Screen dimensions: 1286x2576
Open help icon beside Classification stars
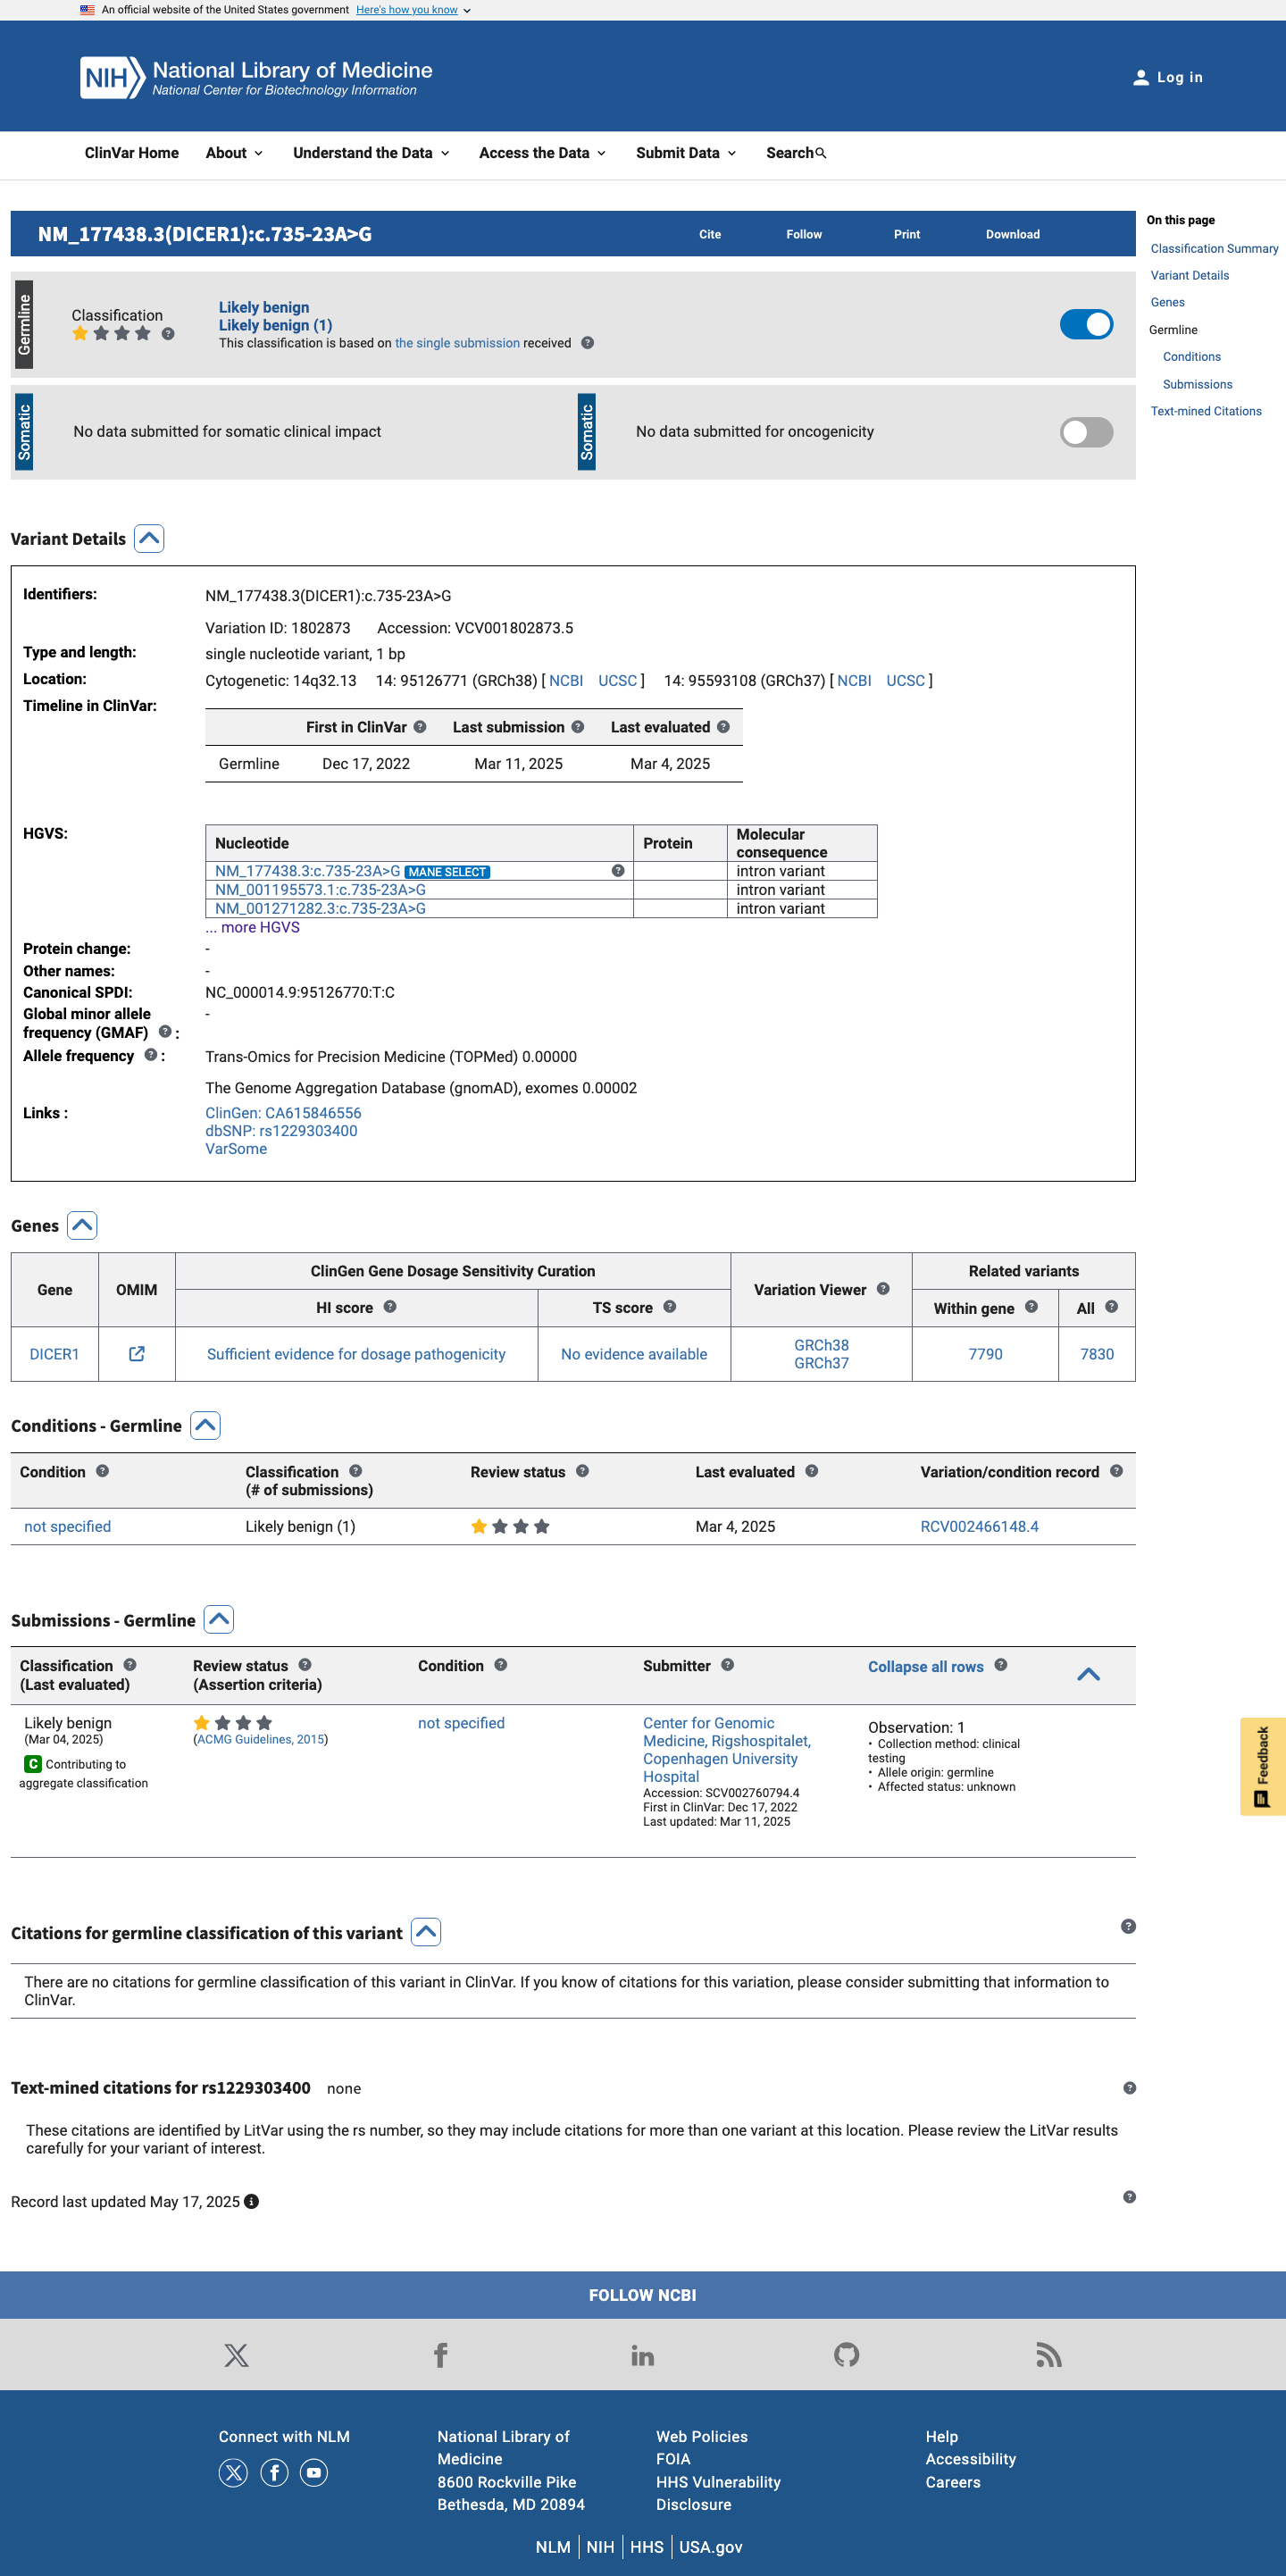pyautogui.click(x=168, y=334)
